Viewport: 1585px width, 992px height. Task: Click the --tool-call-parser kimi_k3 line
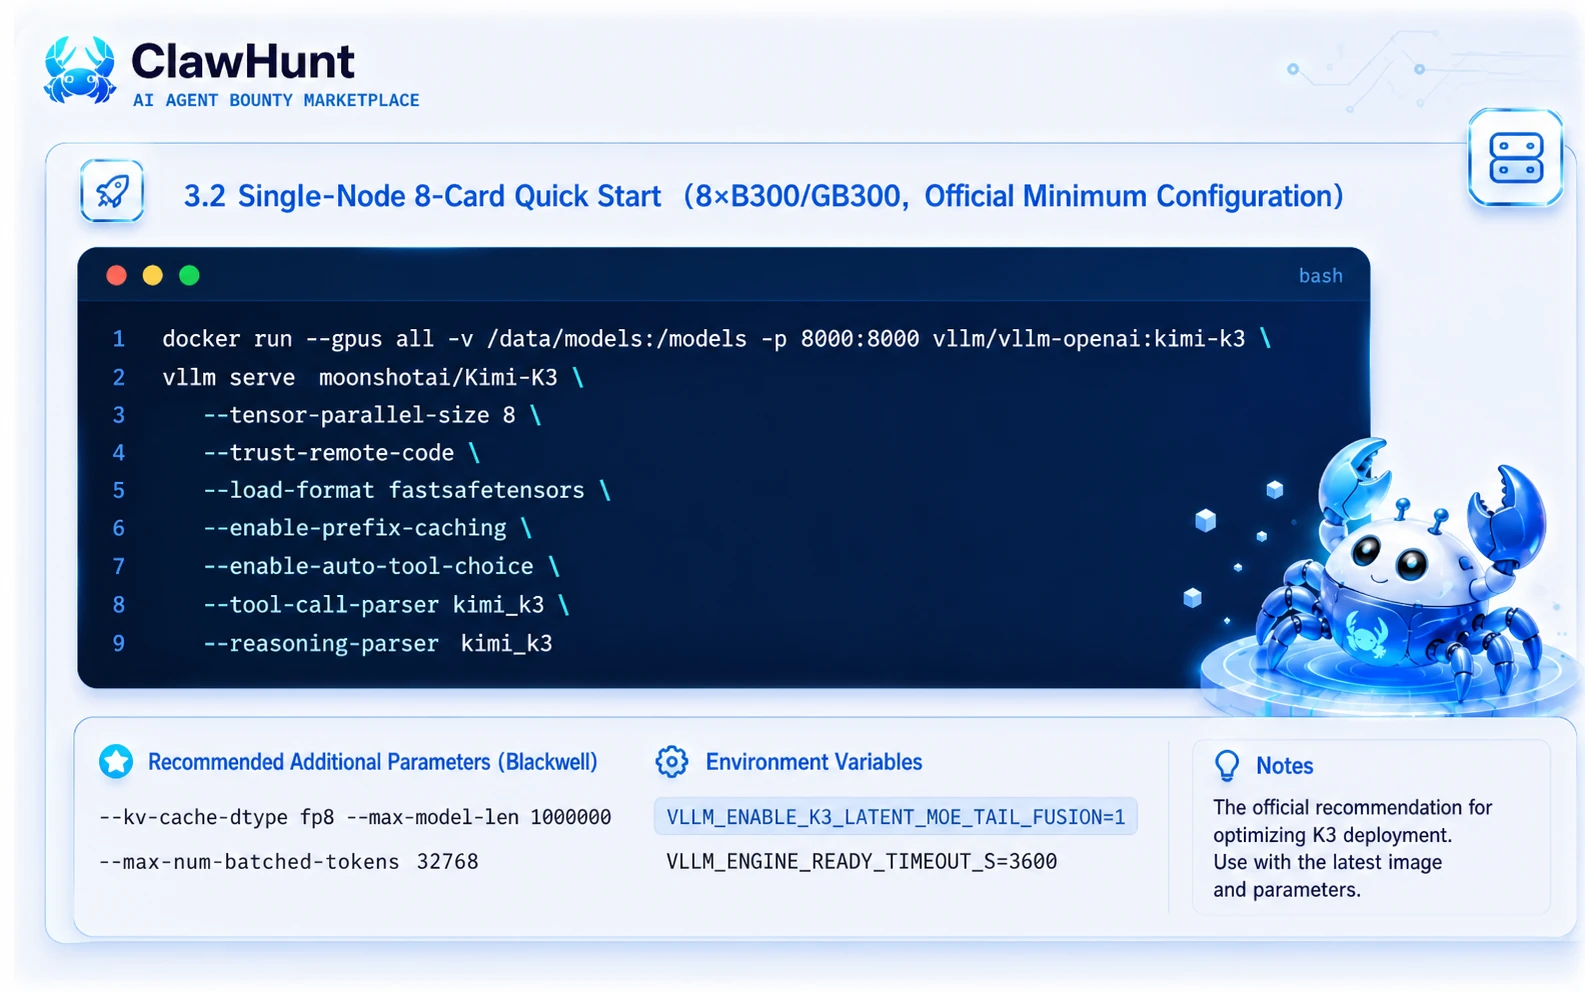click(x=386, y=605)
